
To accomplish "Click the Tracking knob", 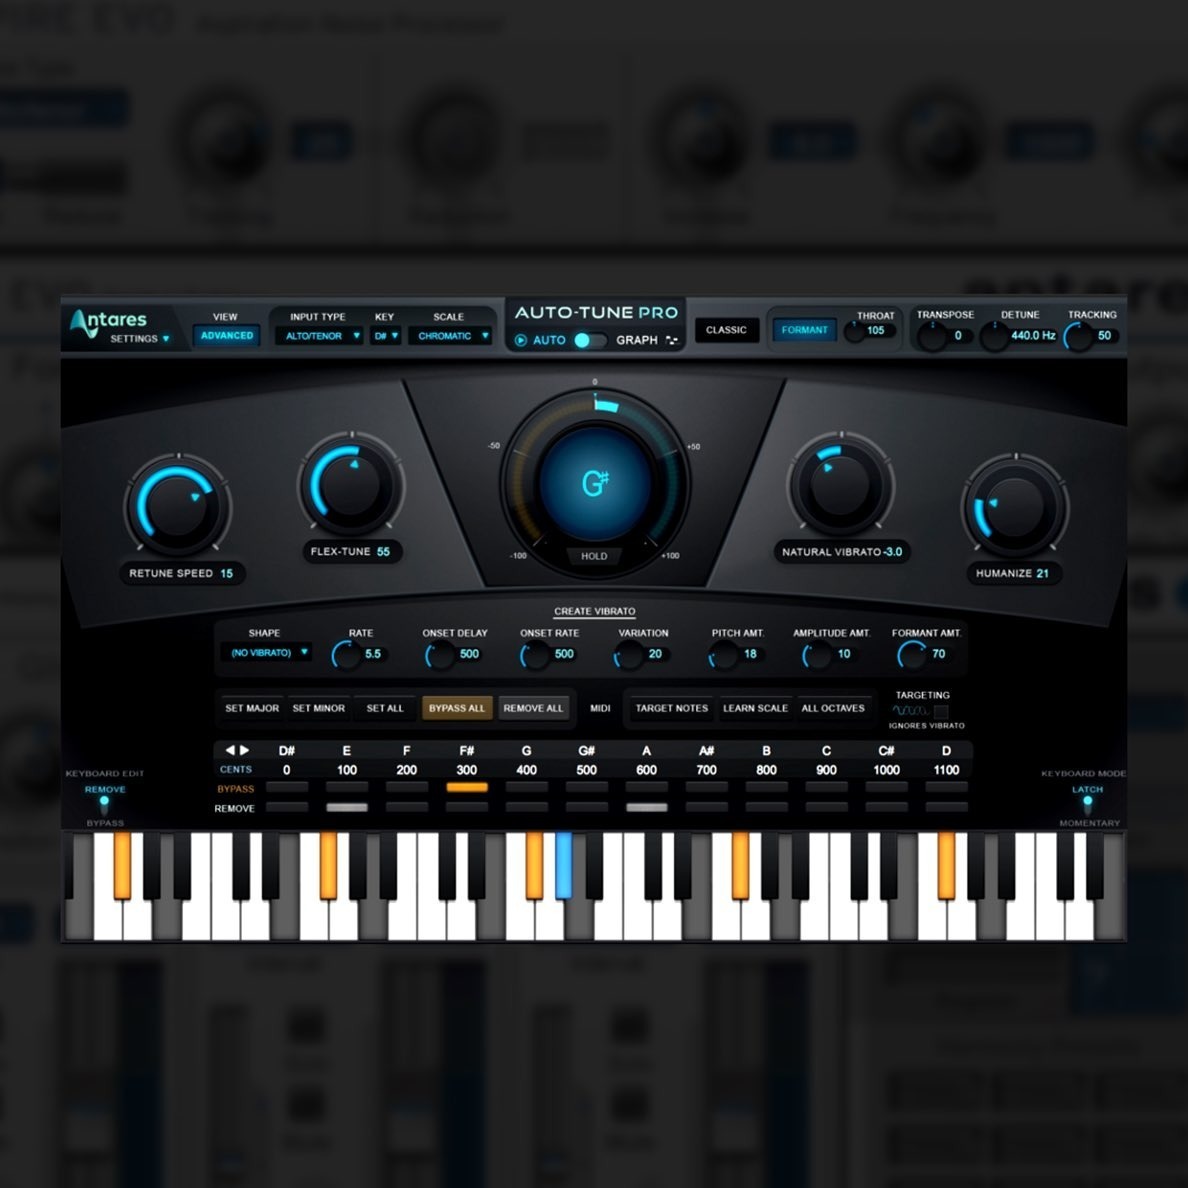I will [x=1078, y=336].
